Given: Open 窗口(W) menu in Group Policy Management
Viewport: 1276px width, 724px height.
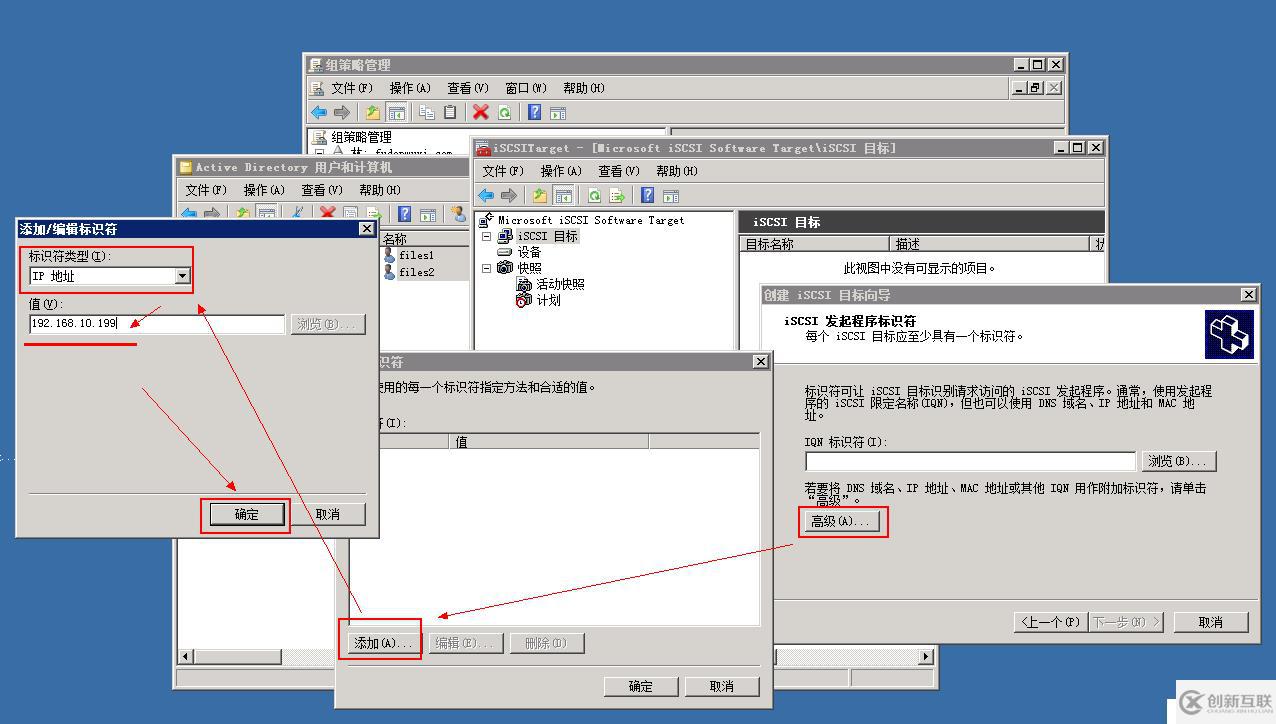Looking at the screenshot, I should pos(525,88).
